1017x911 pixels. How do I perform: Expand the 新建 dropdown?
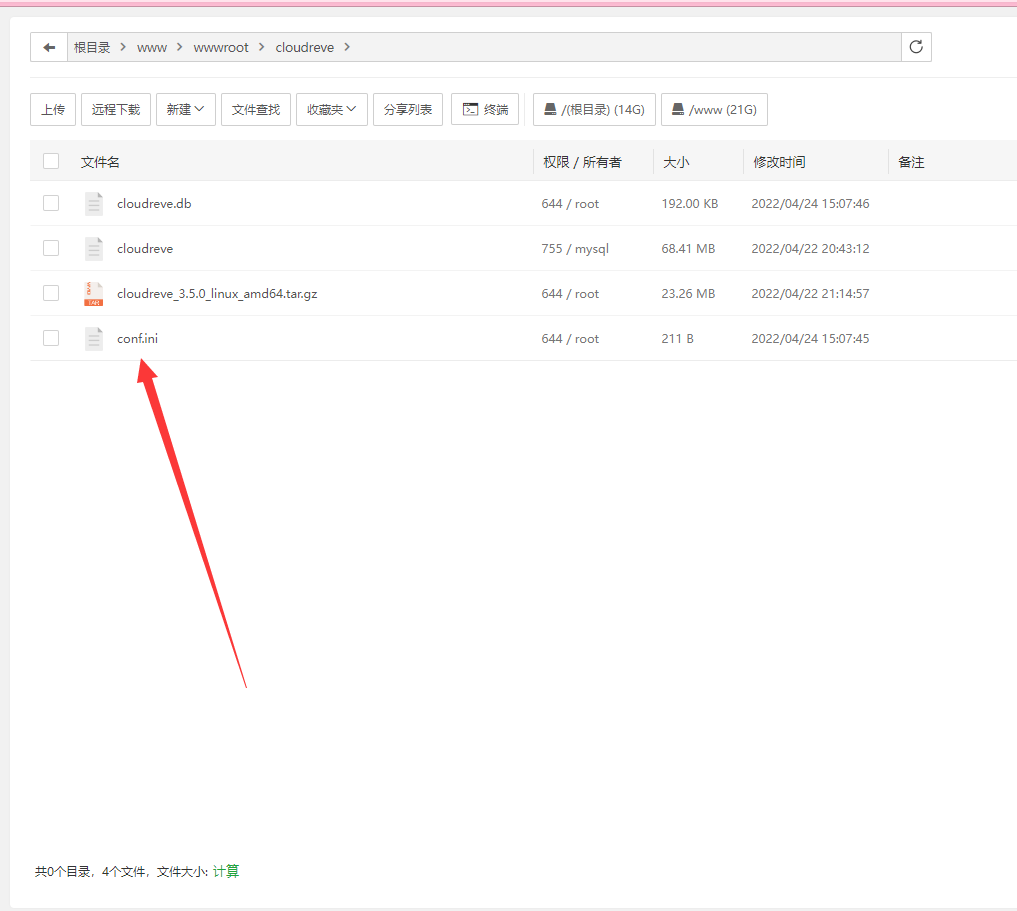coord(185,110)
